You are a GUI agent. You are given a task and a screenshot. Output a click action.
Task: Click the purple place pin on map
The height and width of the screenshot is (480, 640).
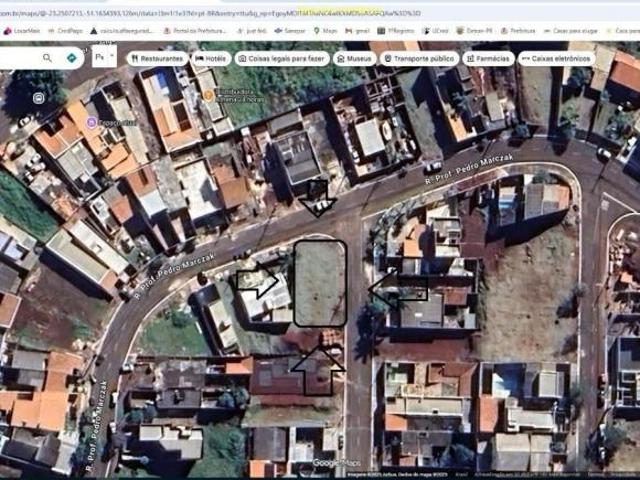(92, 122)
